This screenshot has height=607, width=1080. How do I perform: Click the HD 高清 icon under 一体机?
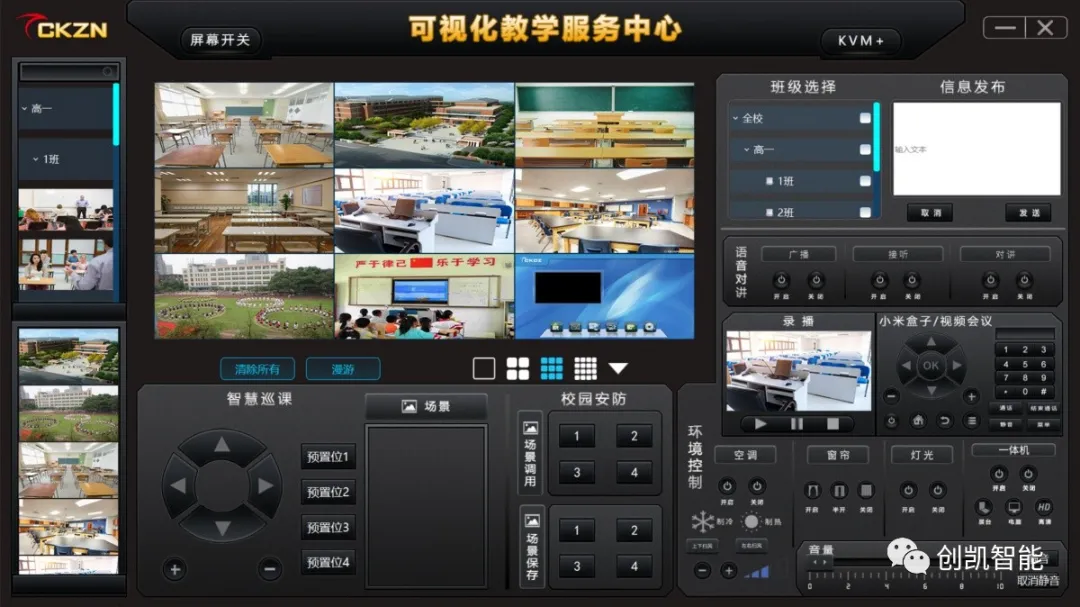1043,507
